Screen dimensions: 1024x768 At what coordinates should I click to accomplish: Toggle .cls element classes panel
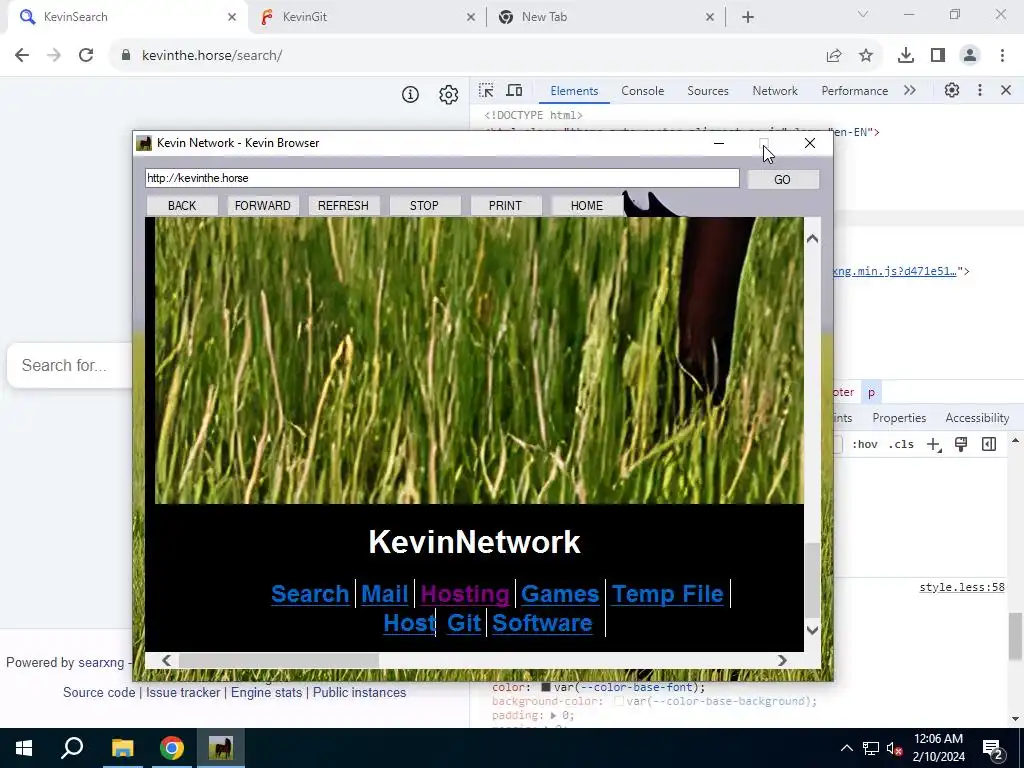click(x=901, y=445)
